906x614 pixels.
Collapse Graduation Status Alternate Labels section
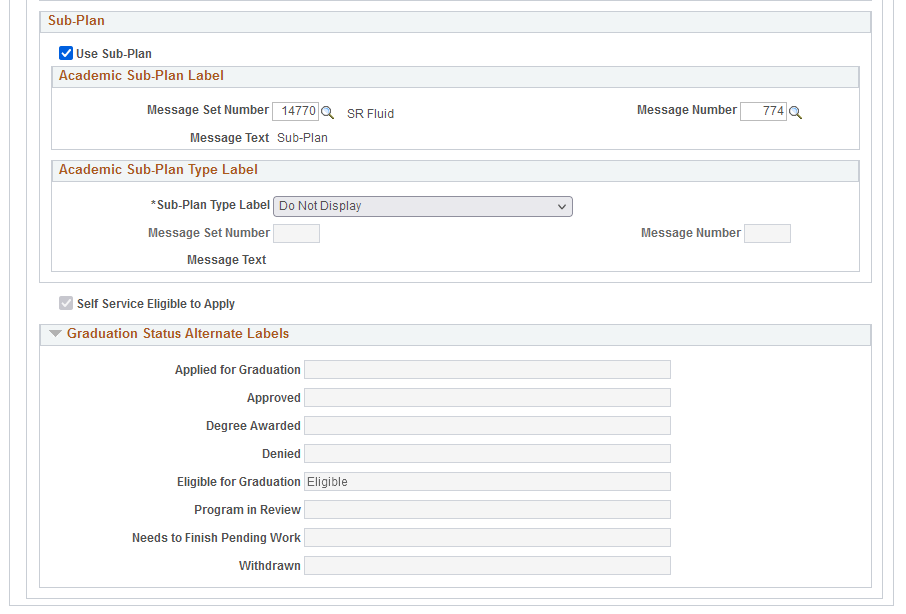pyautogui.click(x=55, y=333)
